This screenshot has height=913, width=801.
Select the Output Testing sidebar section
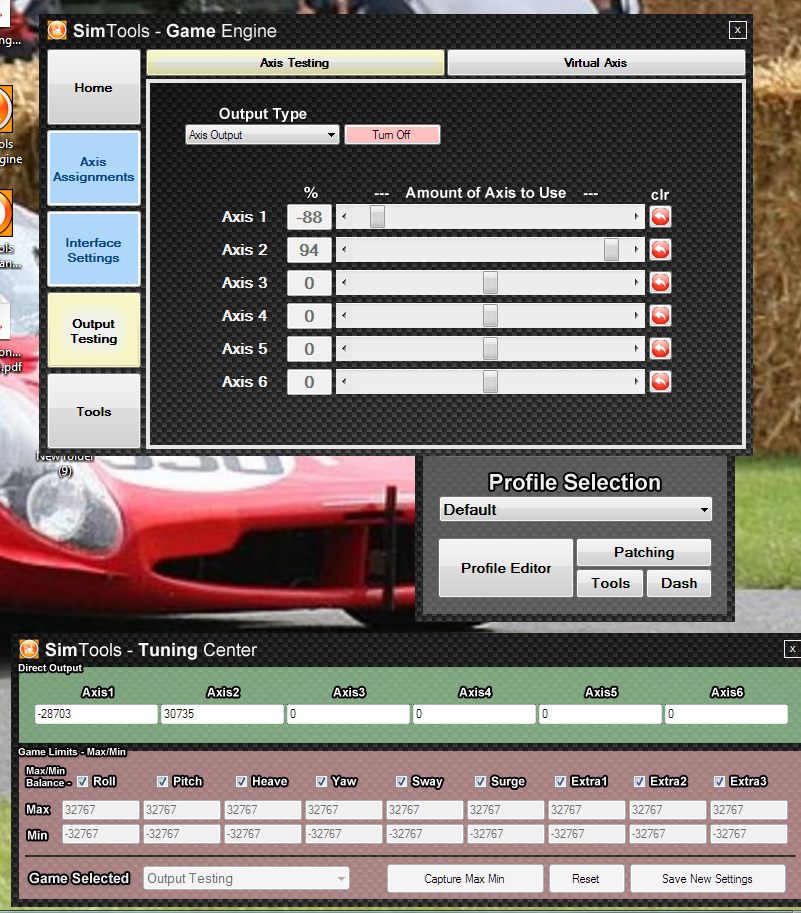[94, 331]
